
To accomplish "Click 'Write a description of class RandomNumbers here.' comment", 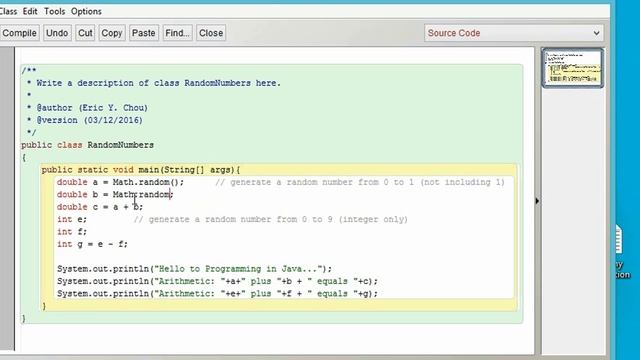I will (158, 83).
